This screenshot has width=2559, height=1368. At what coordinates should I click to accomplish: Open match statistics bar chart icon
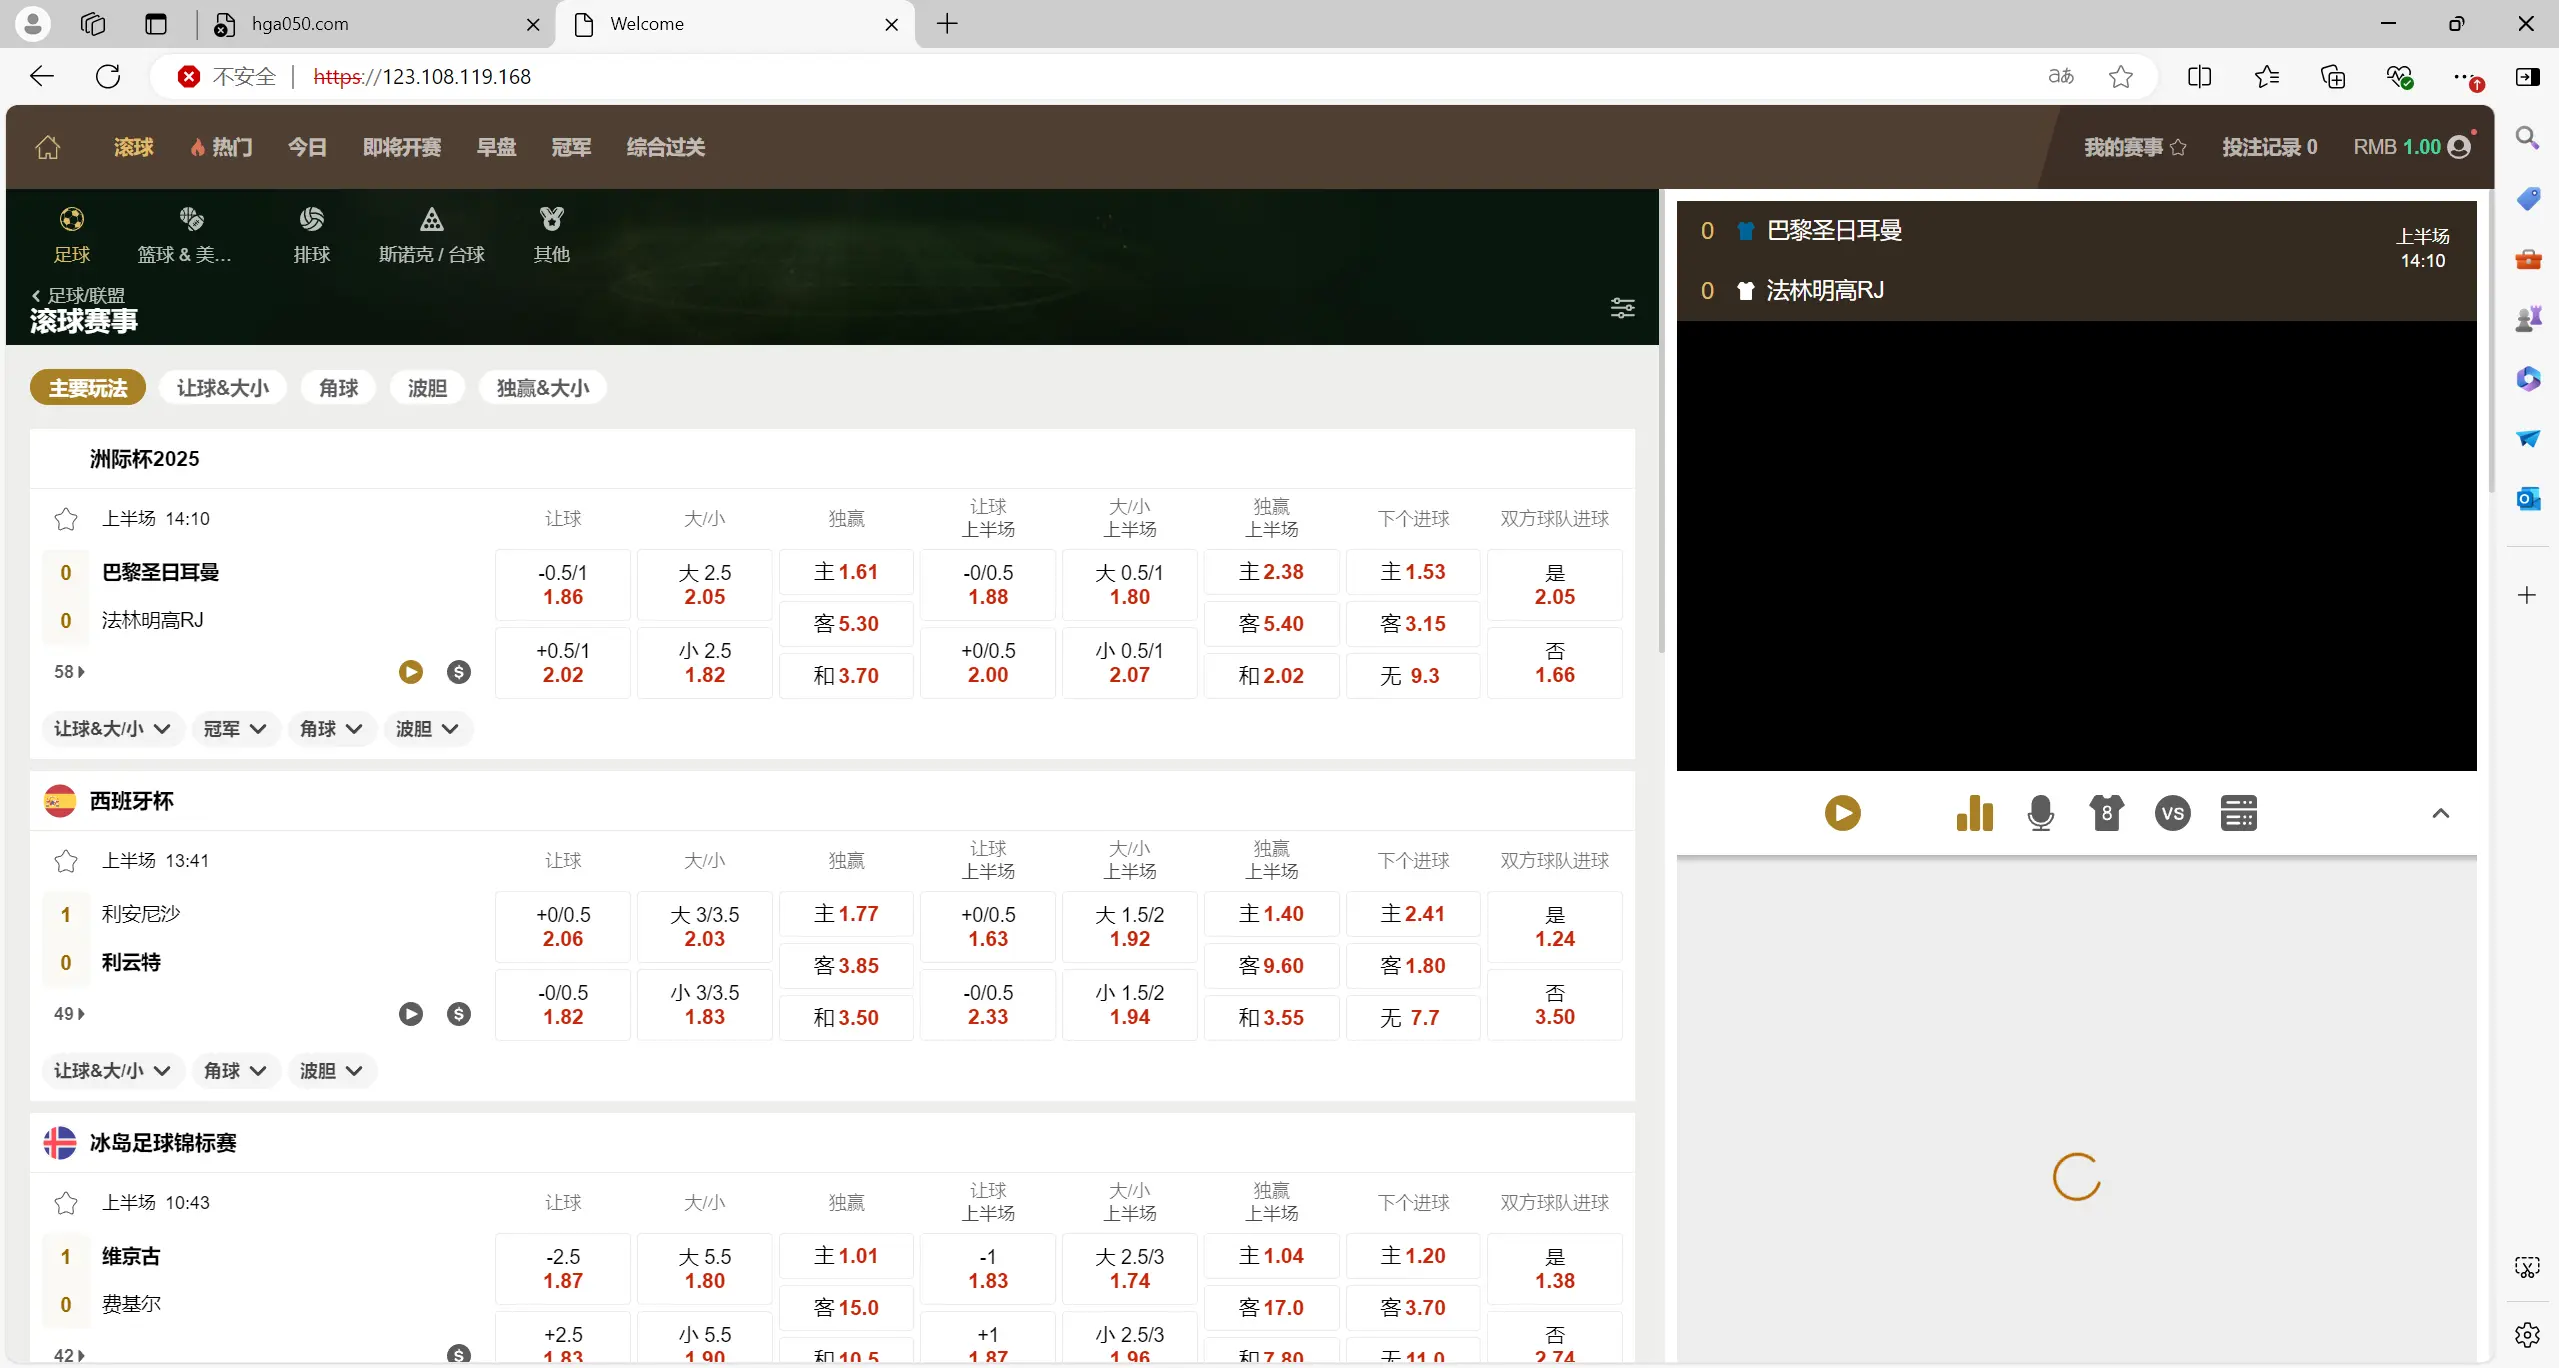click(1974, 813)
